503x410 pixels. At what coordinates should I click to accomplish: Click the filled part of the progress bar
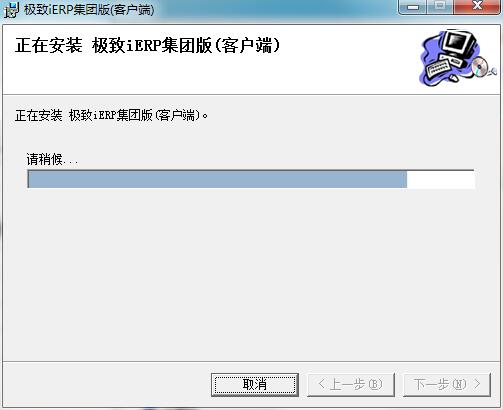217,179
